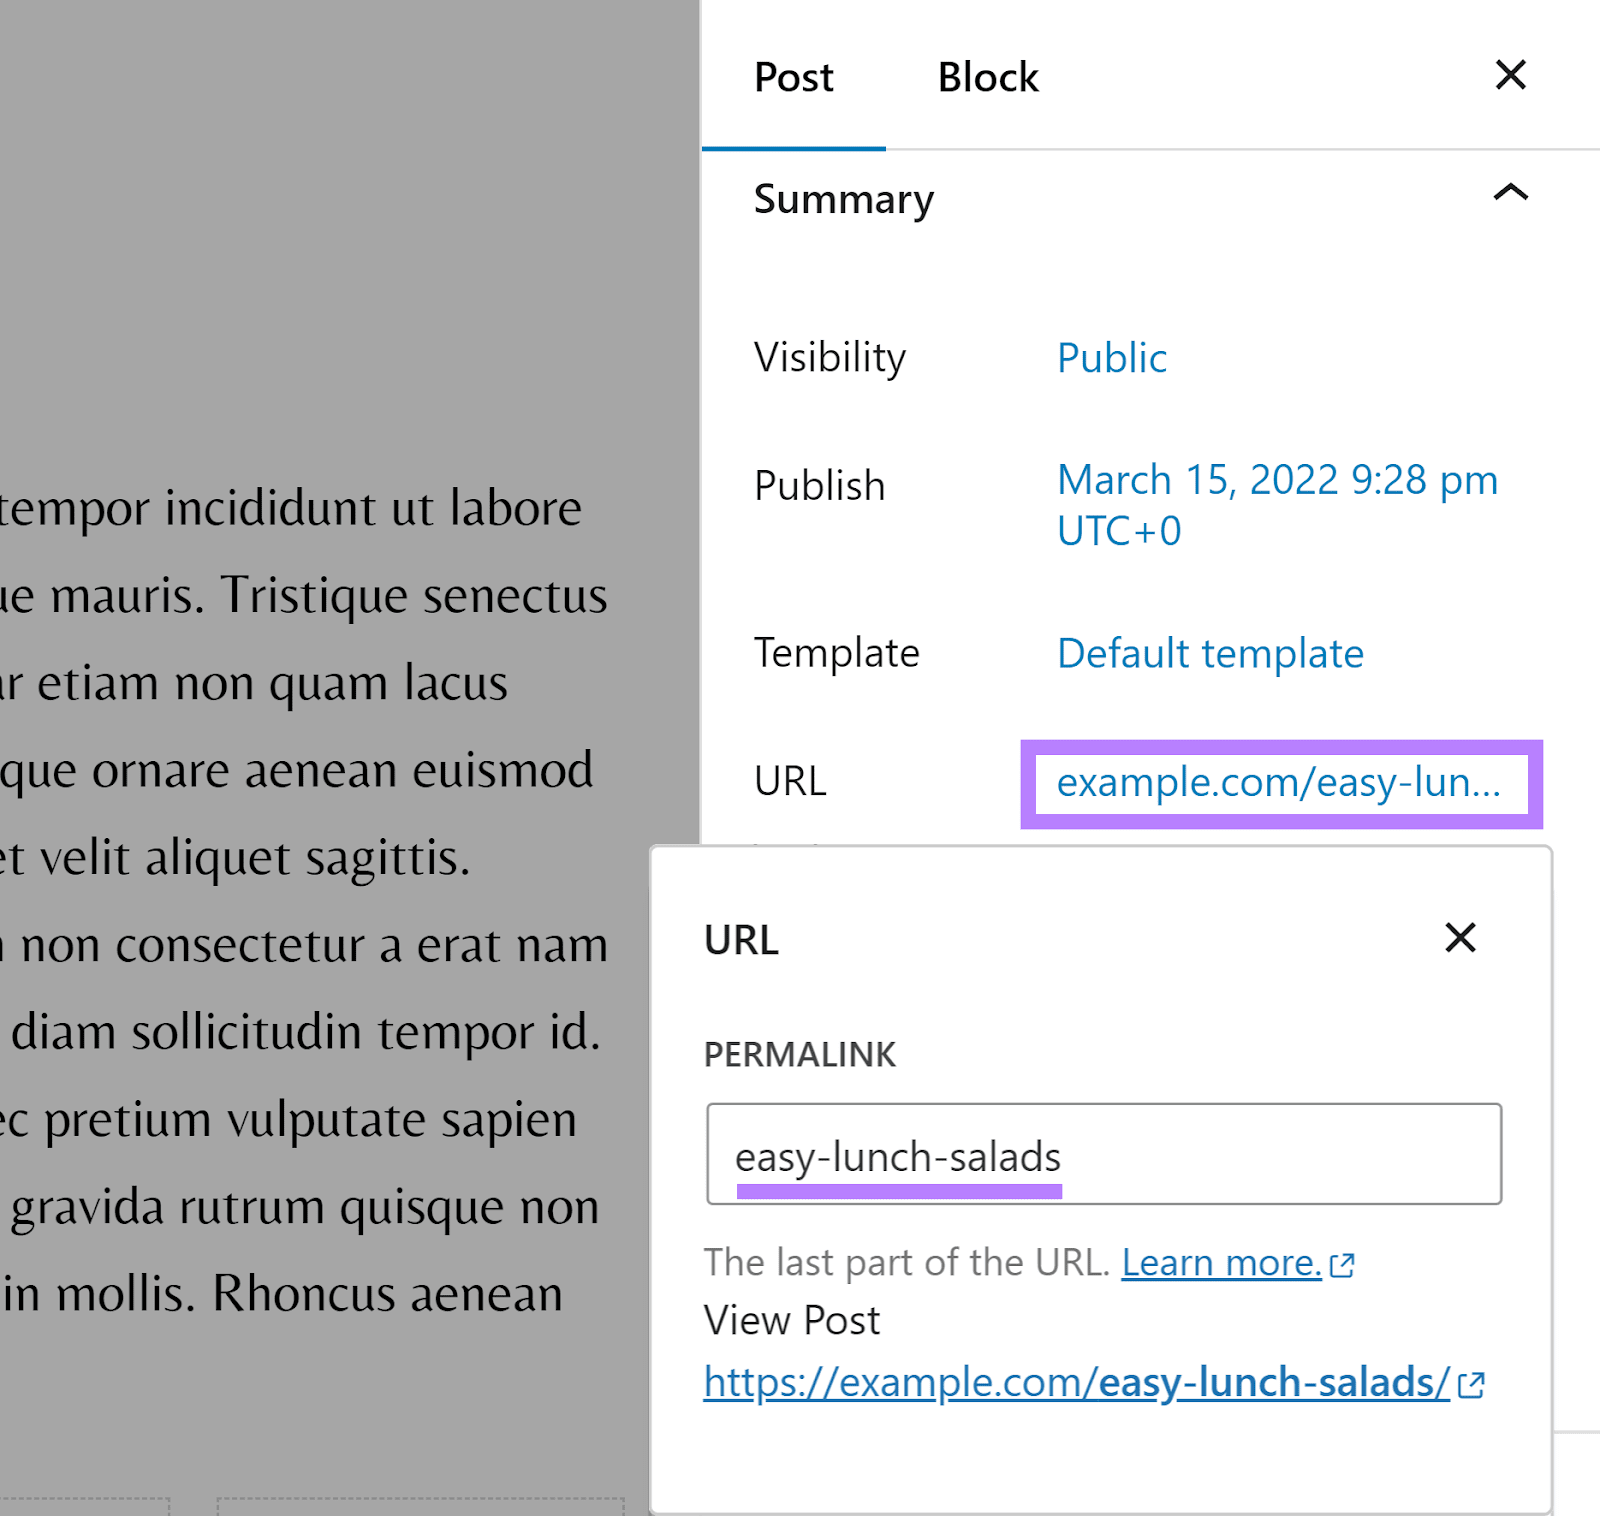The width and height of the screenshot is (1600, 1516).
Task: Open visibility options by clicking Public
Action: [1111, 358]
